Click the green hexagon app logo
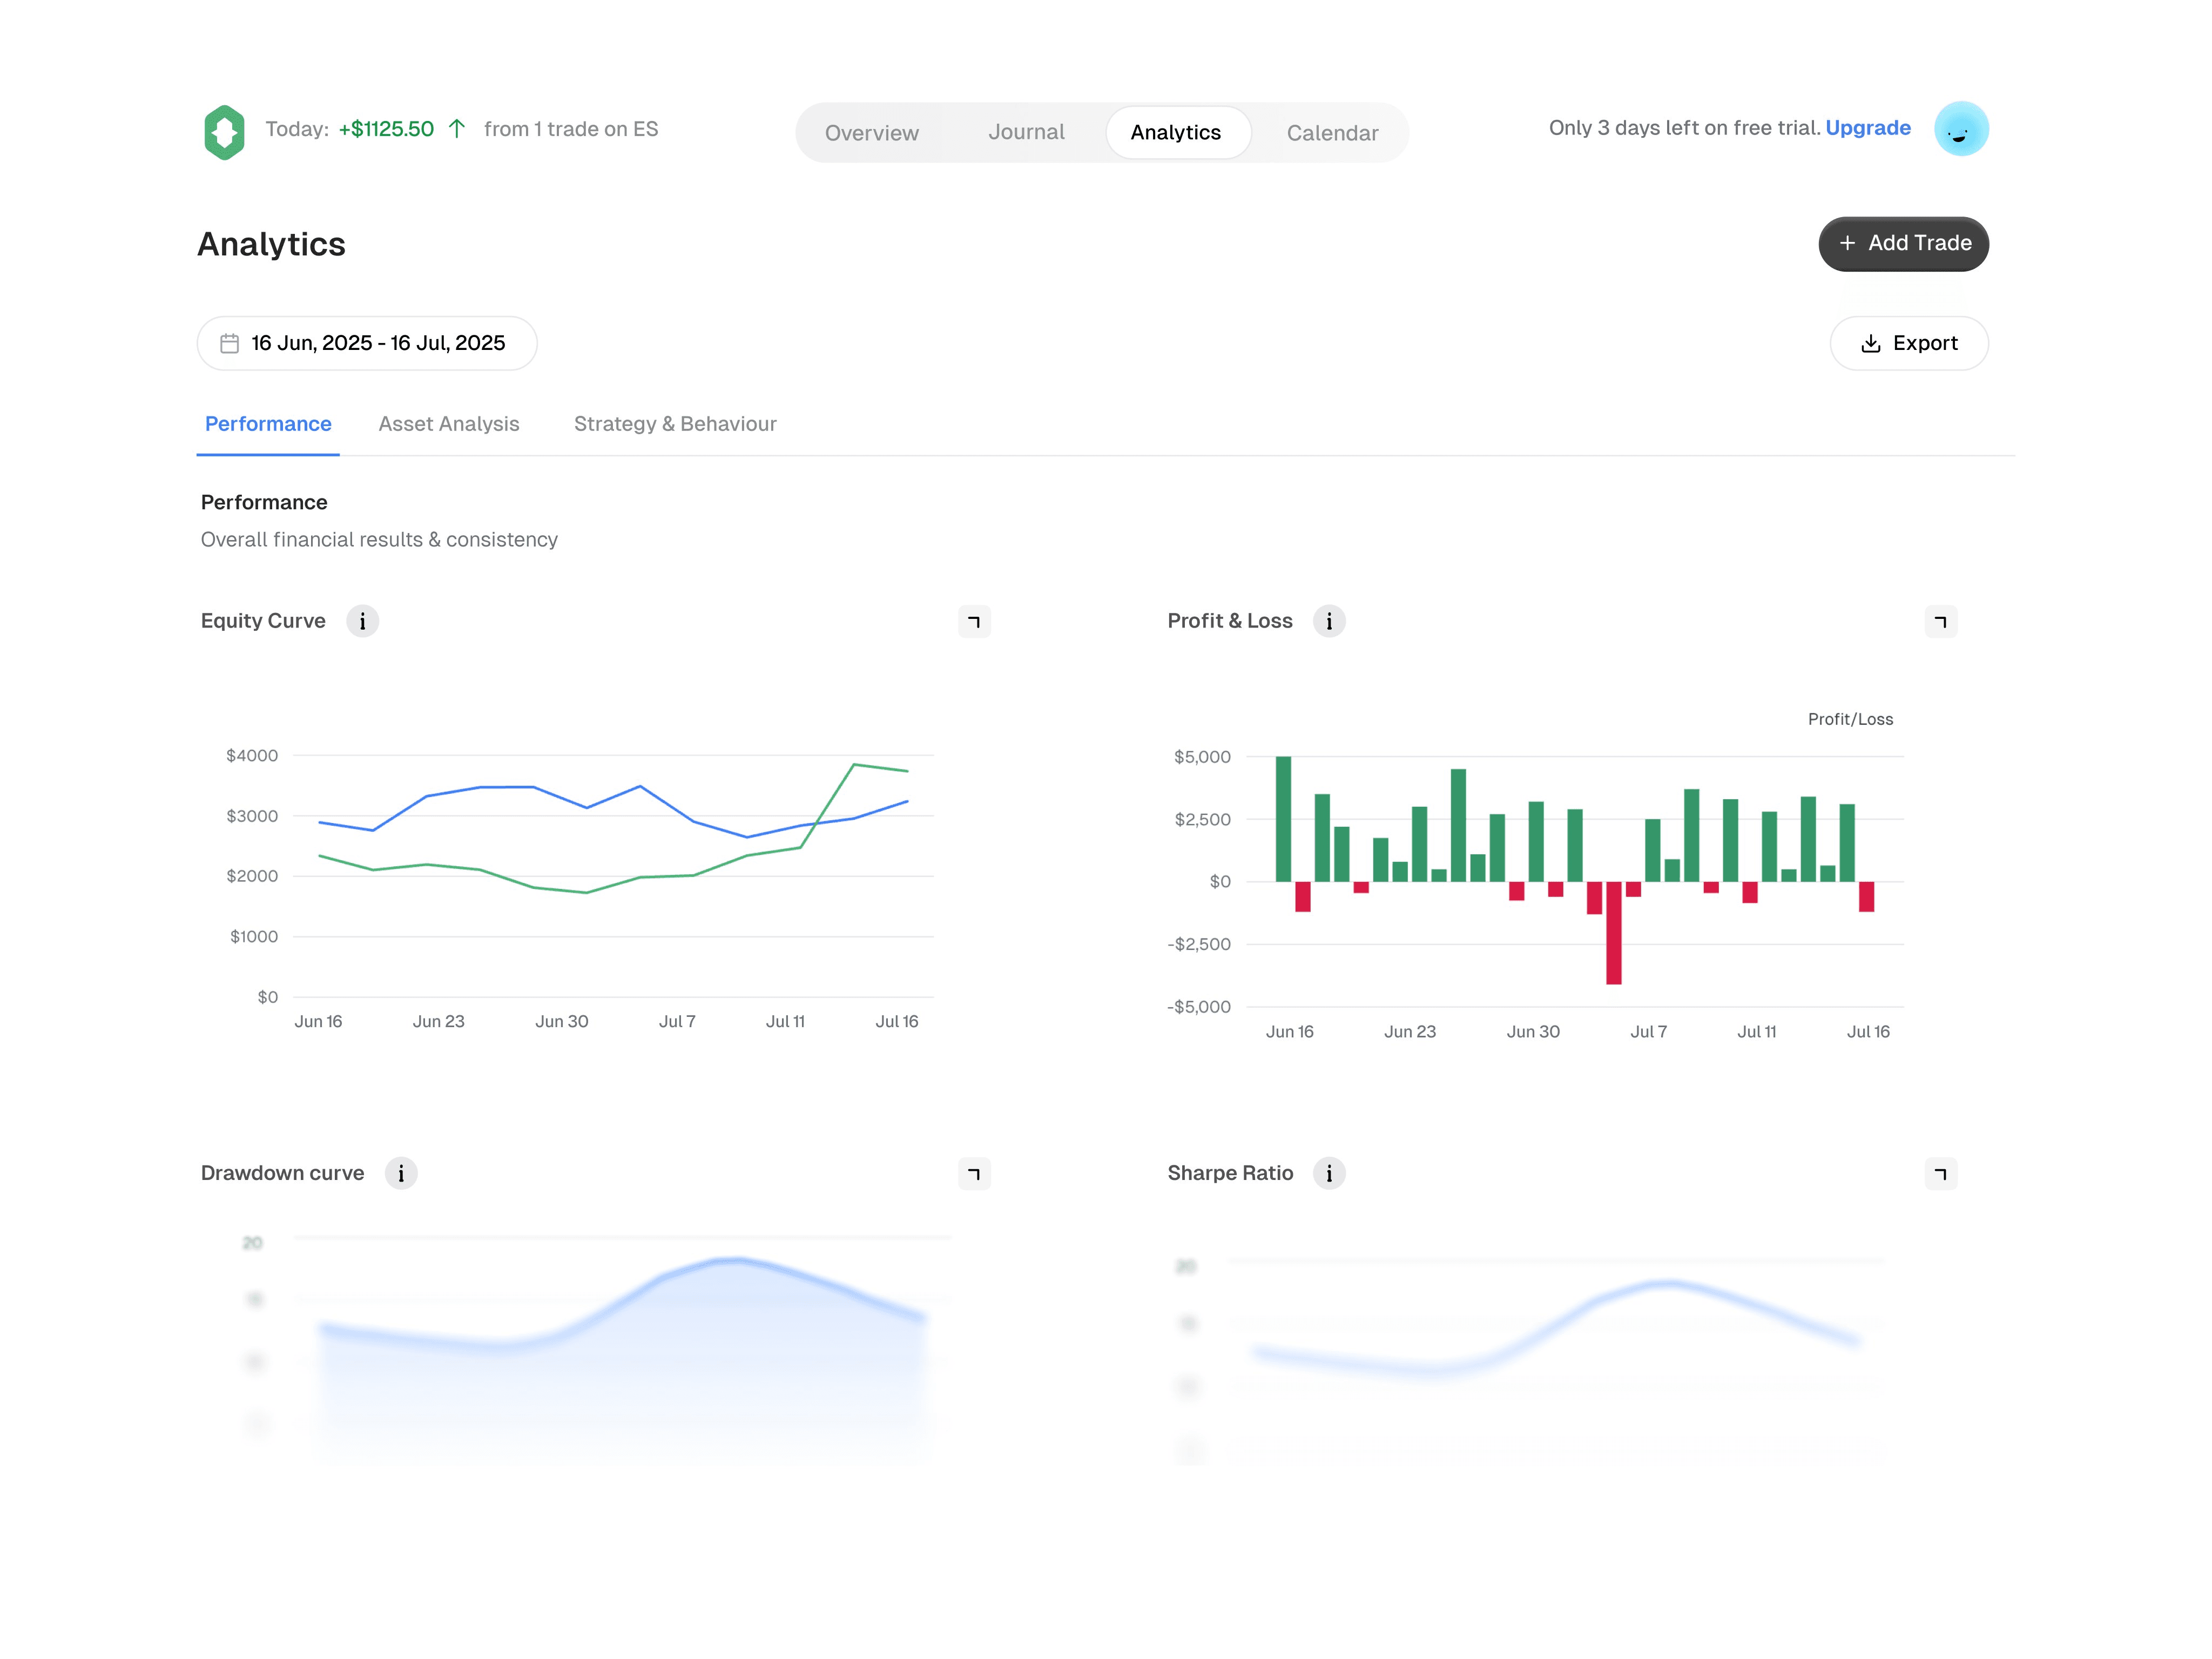Viewport: 2212px width, 1659px height. (x=224, y=131)
